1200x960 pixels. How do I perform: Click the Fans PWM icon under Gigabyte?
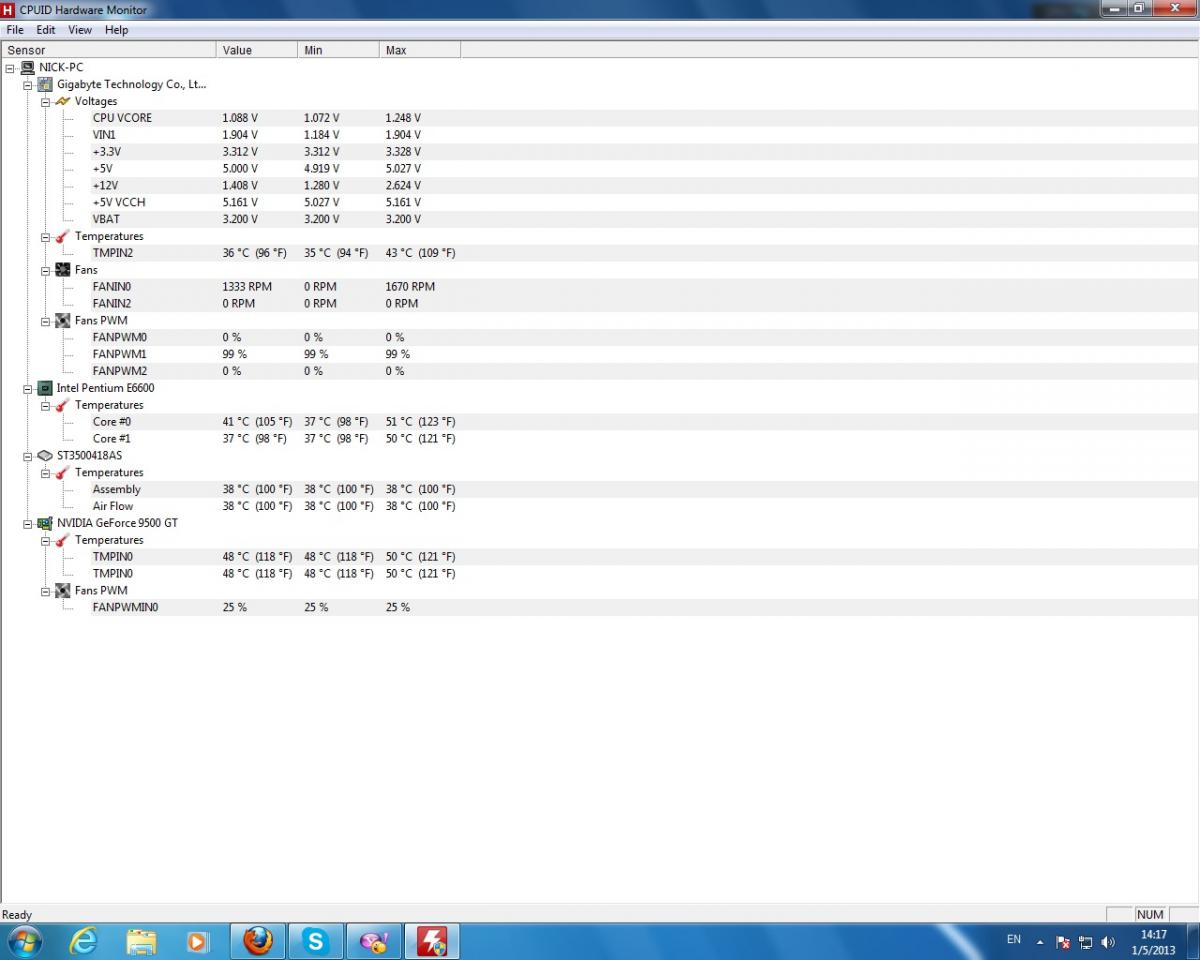[63, 320]
